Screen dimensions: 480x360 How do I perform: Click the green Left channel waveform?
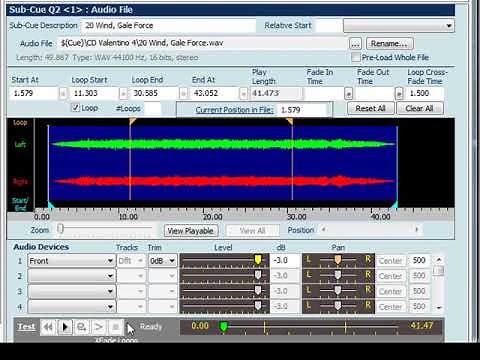click(223, 144)
